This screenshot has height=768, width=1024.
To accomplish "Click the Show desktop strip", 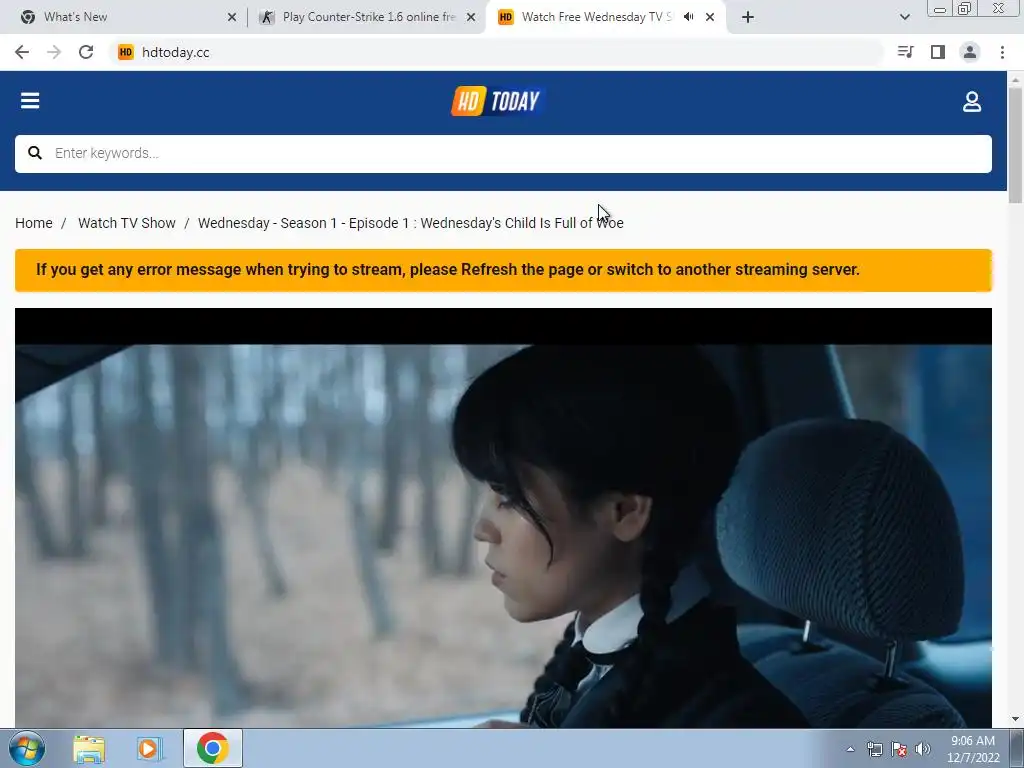I will click(1017, 749).
